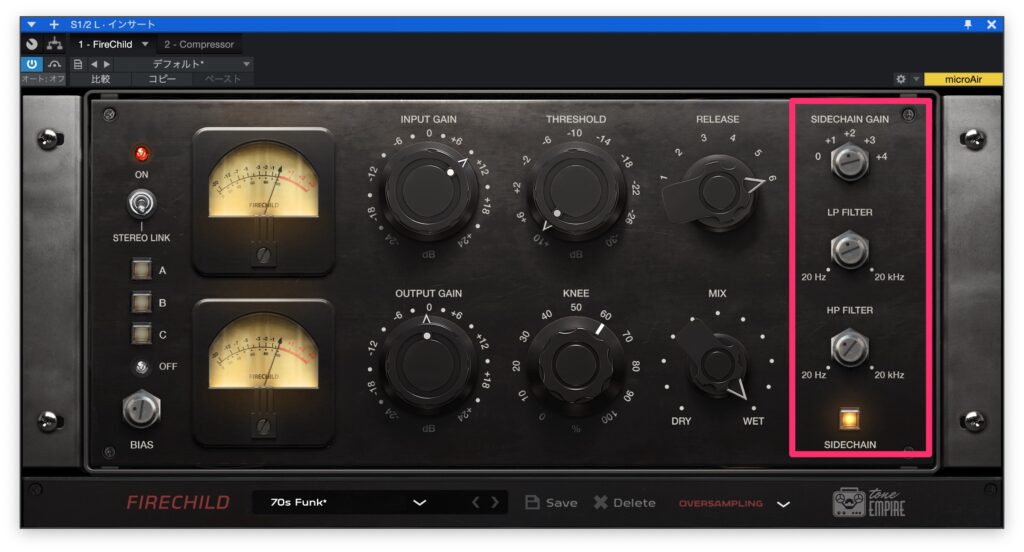Toggle the Bias switch
1024x552 pixels.
pyautogui.click(x=141, y=409)
